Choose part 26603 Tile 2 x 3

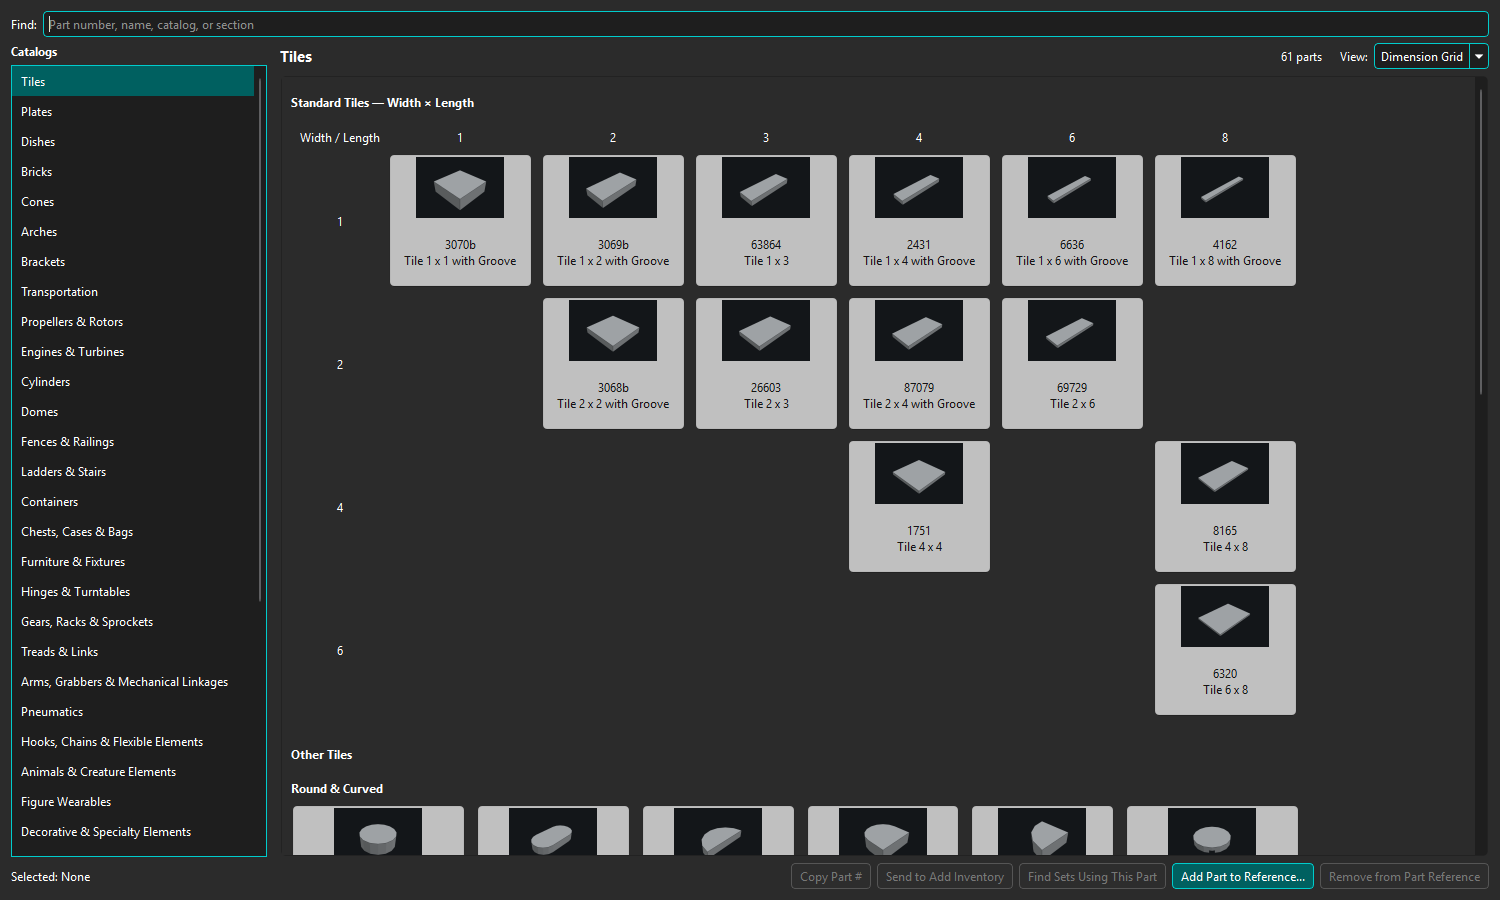point(766,363)
